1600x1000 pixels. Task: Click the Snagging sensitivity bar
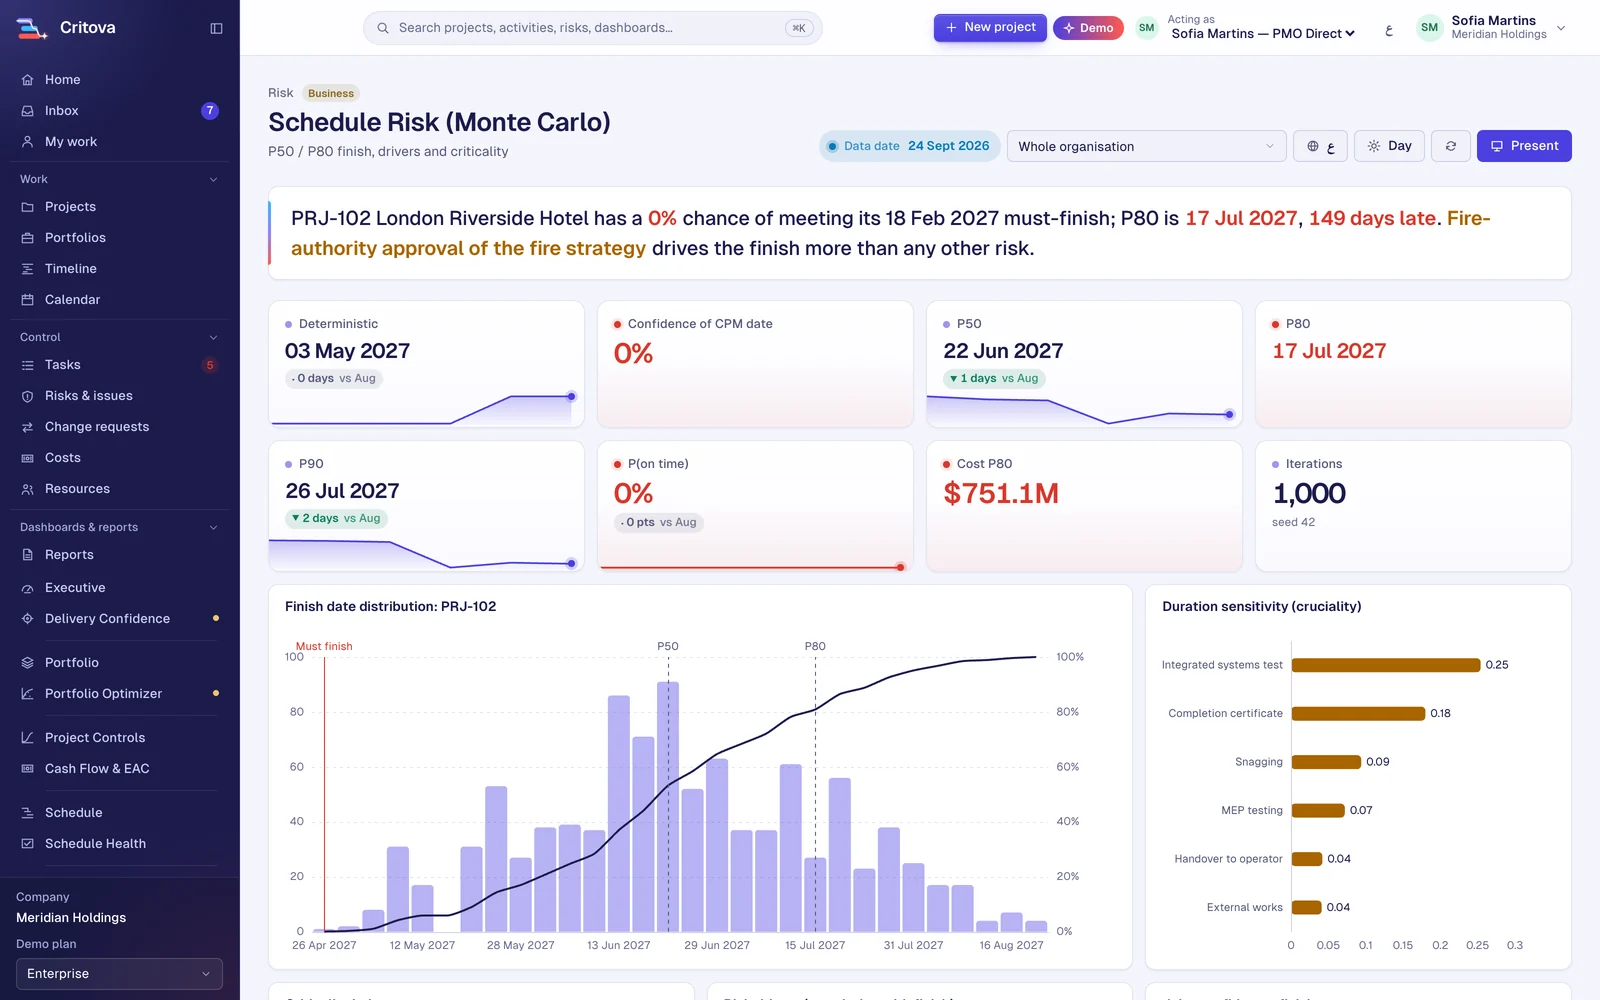tap(1326, 762)
